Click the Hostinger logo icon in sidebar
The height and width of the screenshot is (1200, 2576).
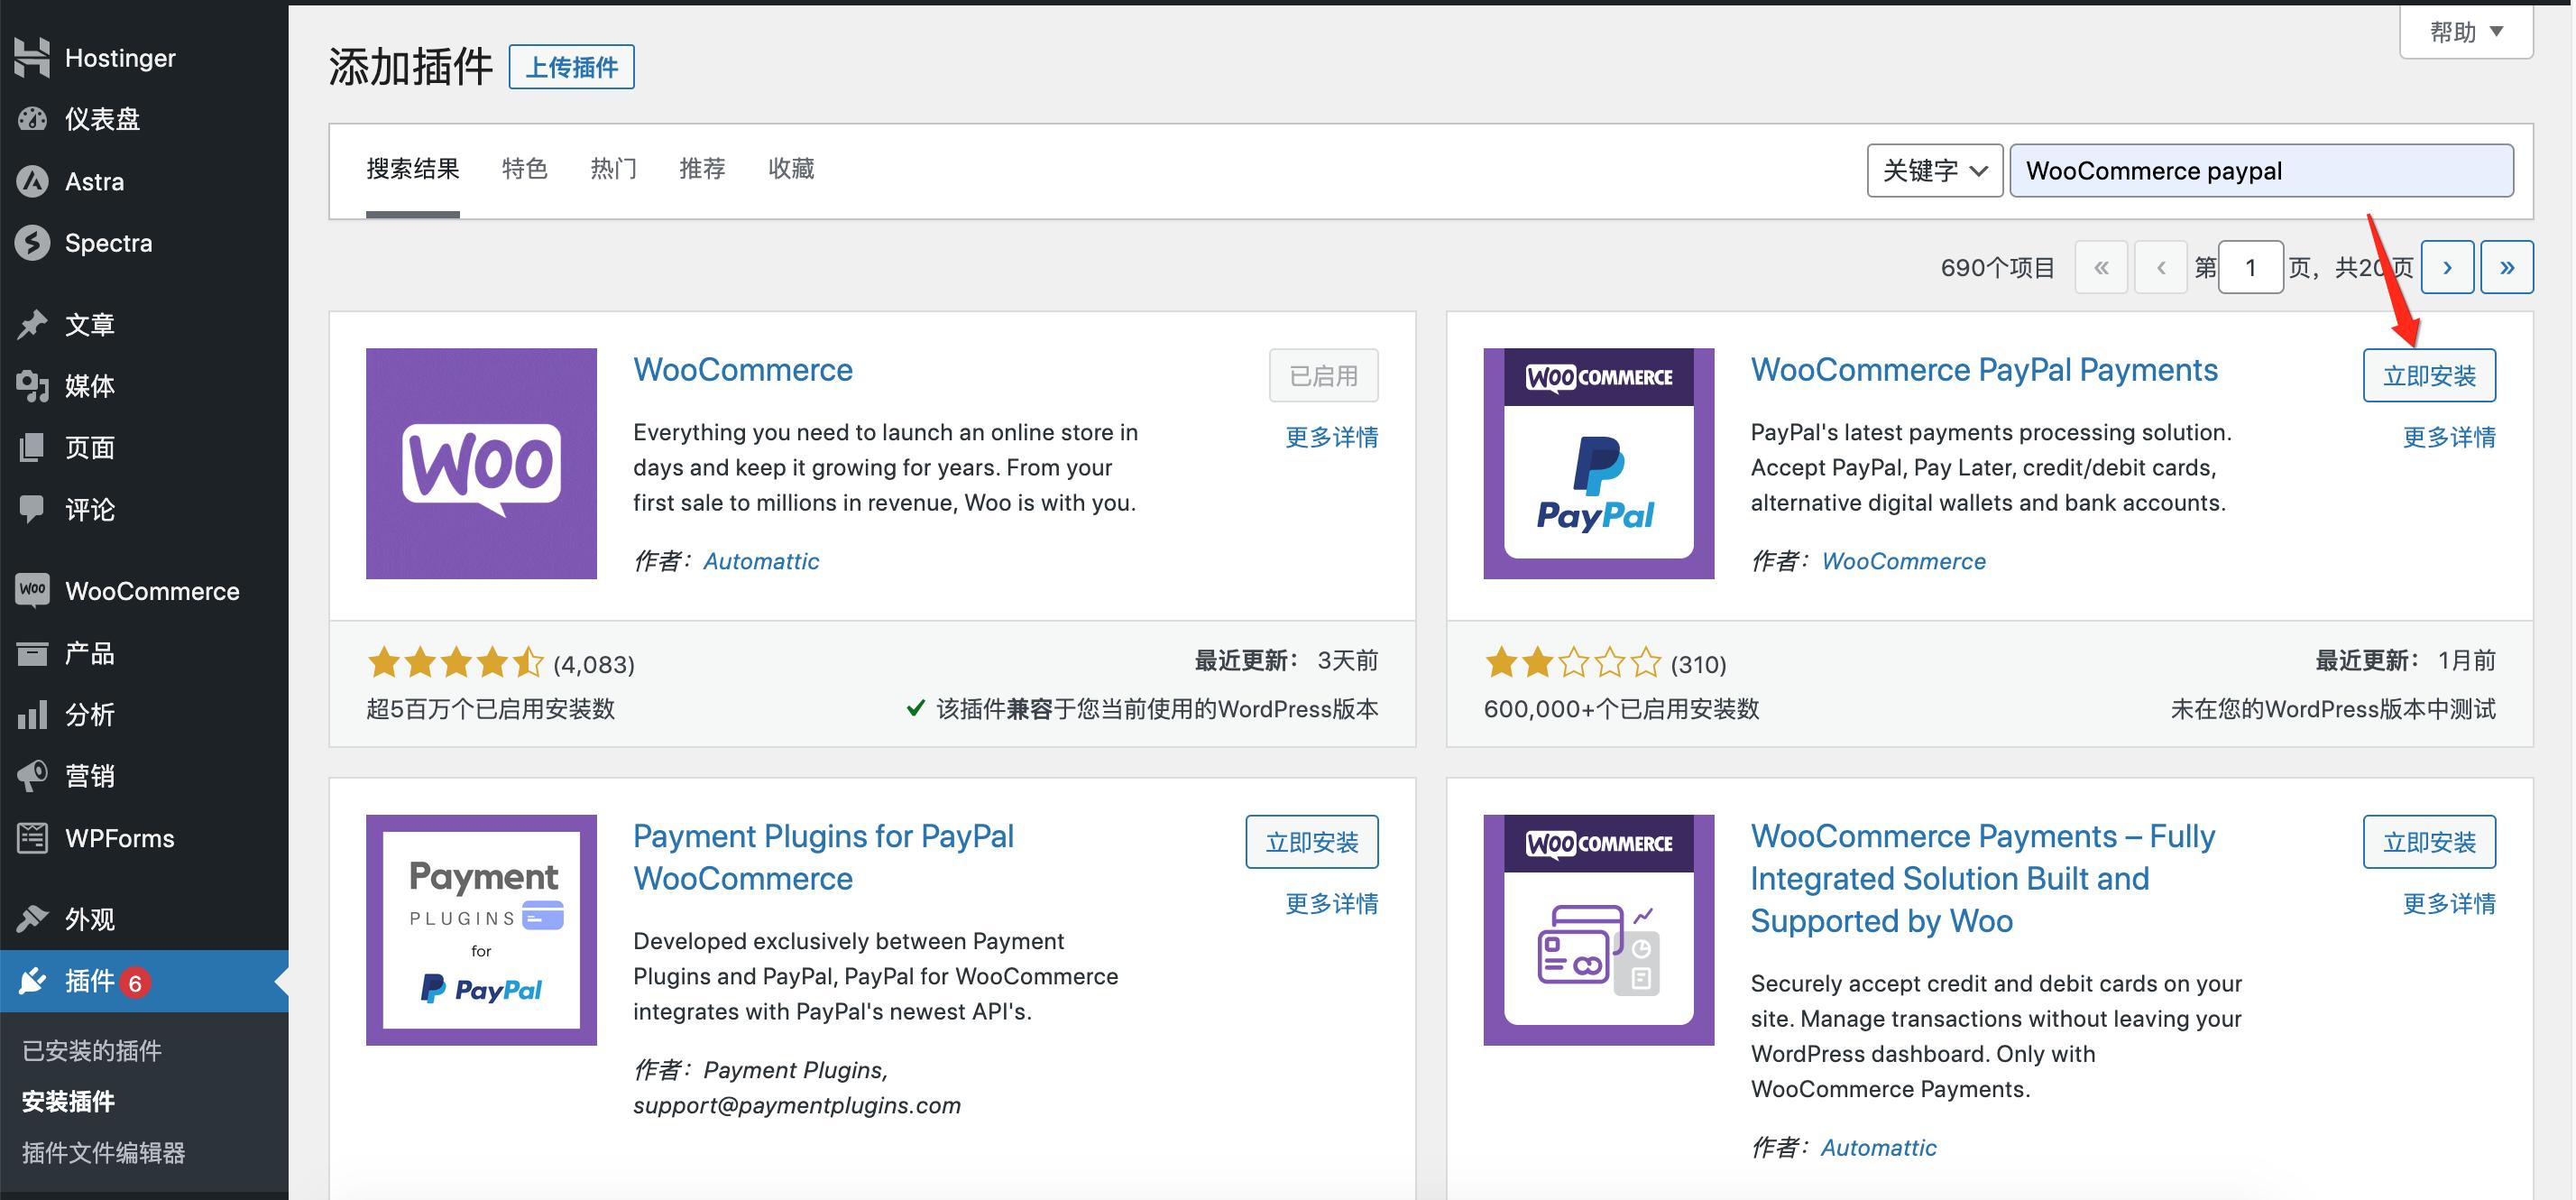tap(32, 57)
